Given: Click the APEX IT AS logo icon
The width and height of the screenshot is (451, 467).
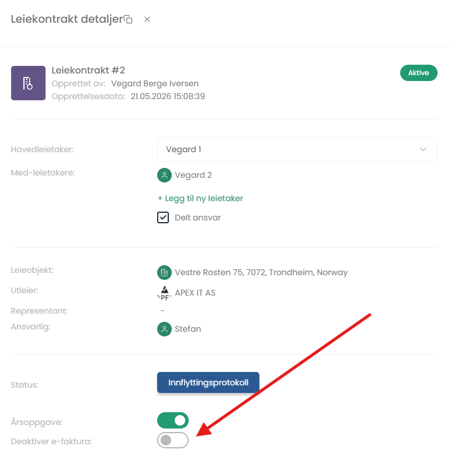Looking at the screenshot, I should [x=164, y=293].
